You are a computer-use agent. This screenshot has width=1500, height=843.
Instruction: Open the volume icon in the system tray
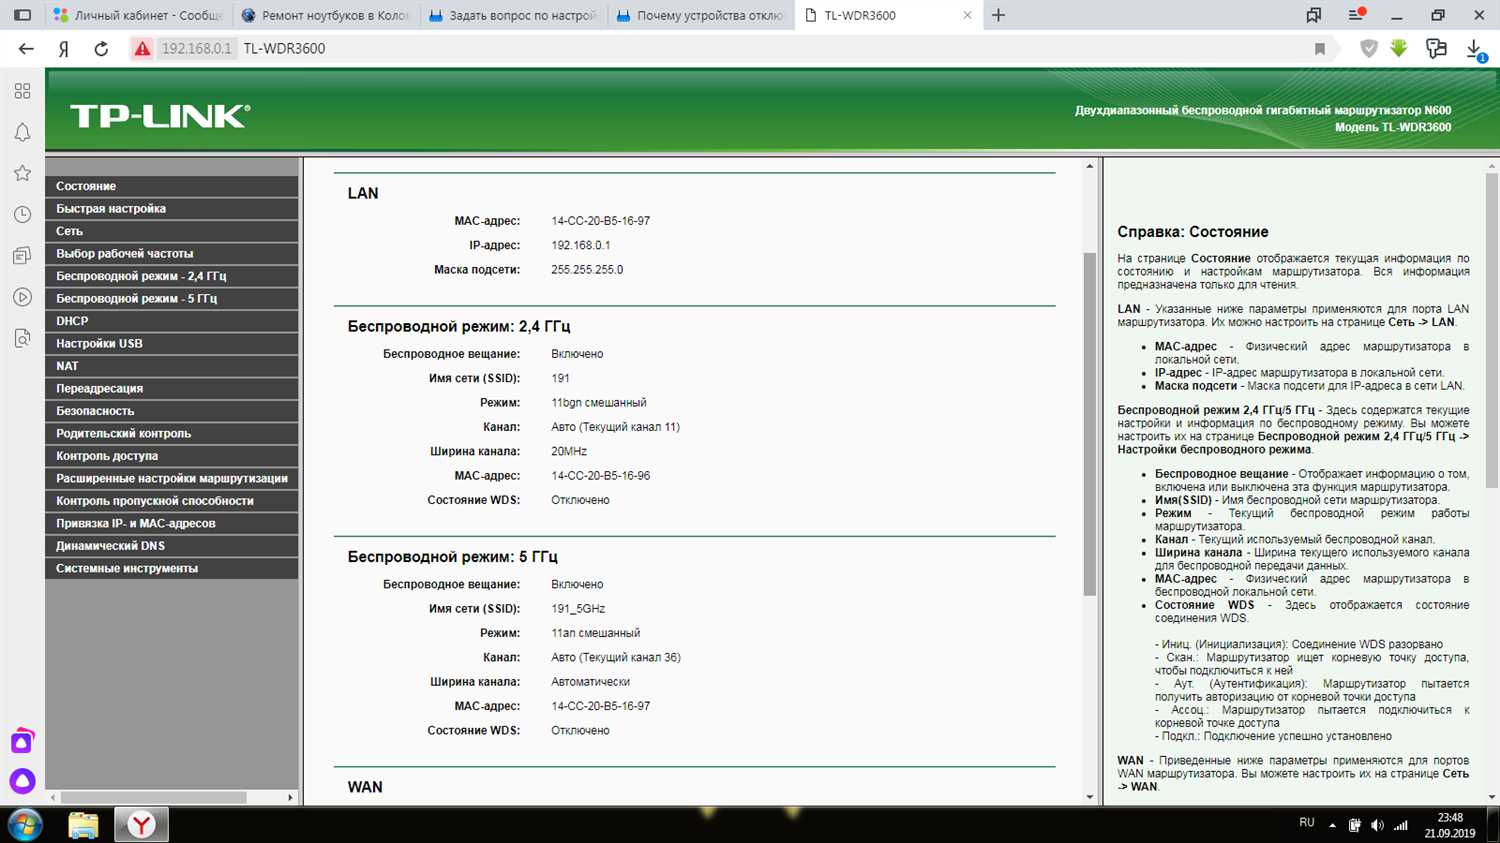(x=1377, y=825)
